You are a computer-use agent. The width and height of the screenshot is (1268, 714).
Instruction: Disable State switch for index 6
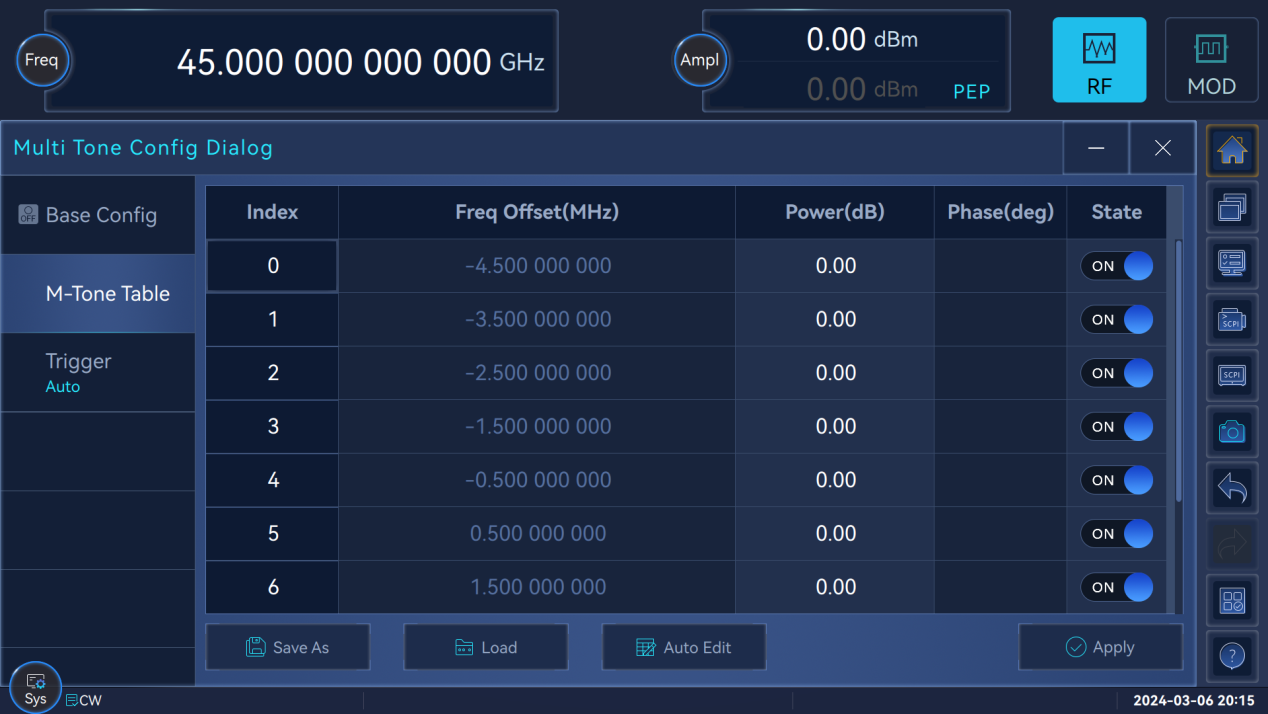1116,587
